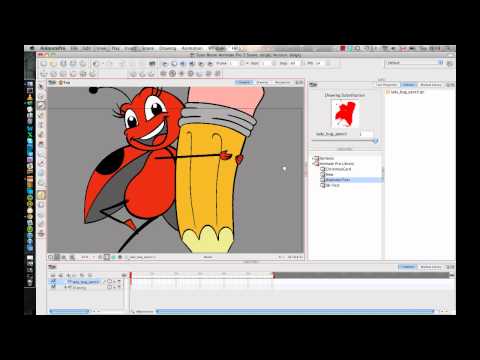Click the view menu icon left of Tool Properties
This screenshot has height=360, width=480.
(313, 85)
